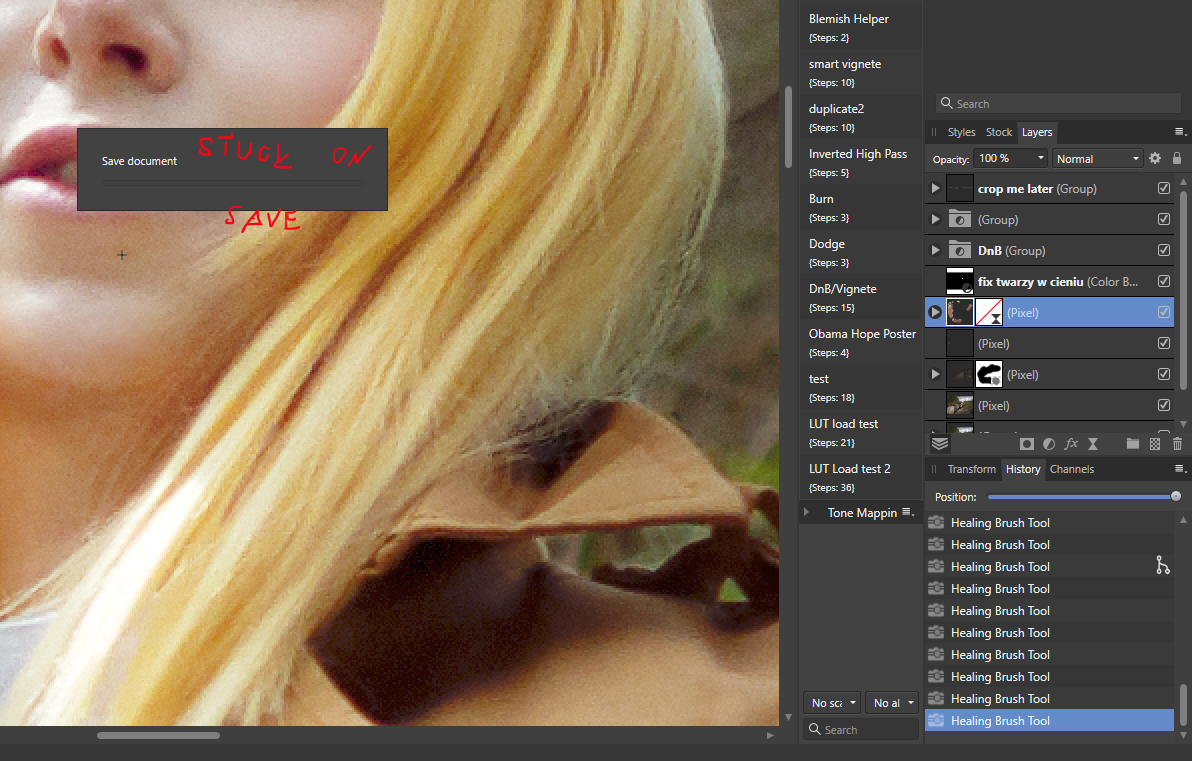Run the smart vignete macro
The image size is (1192, 761).
(x=861, y=72)
